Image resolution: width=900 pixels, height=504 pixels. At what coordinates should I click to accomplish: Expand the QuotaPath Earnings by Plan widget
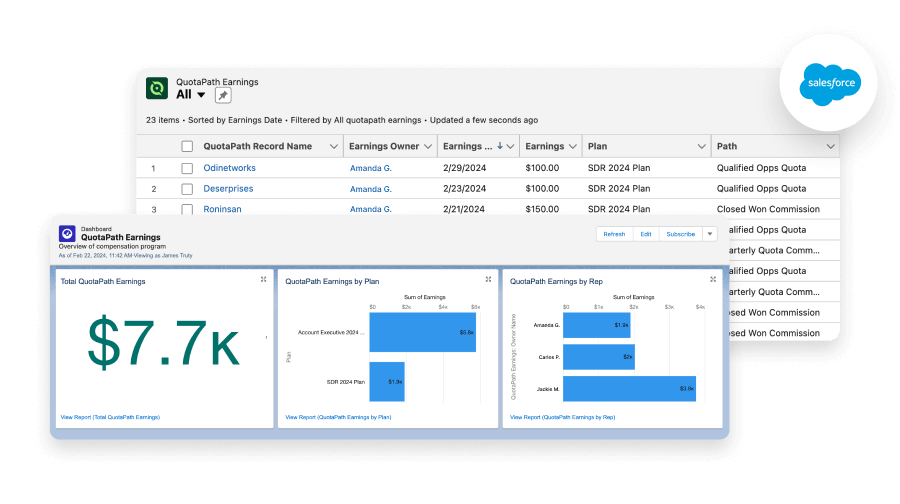pos(488,280)
